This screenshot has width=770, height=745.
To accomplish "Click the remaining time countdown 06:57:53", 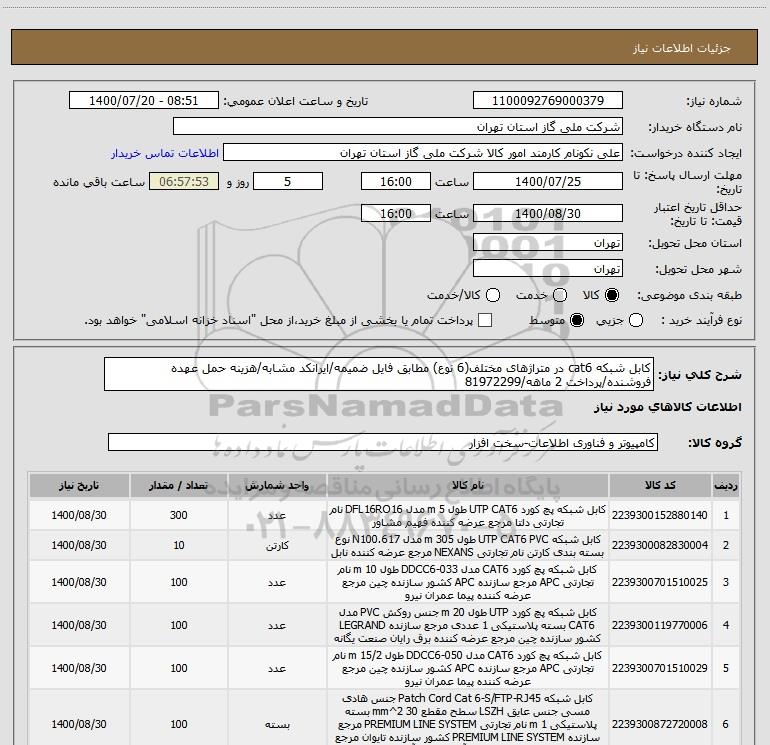I will click(184, 181).
